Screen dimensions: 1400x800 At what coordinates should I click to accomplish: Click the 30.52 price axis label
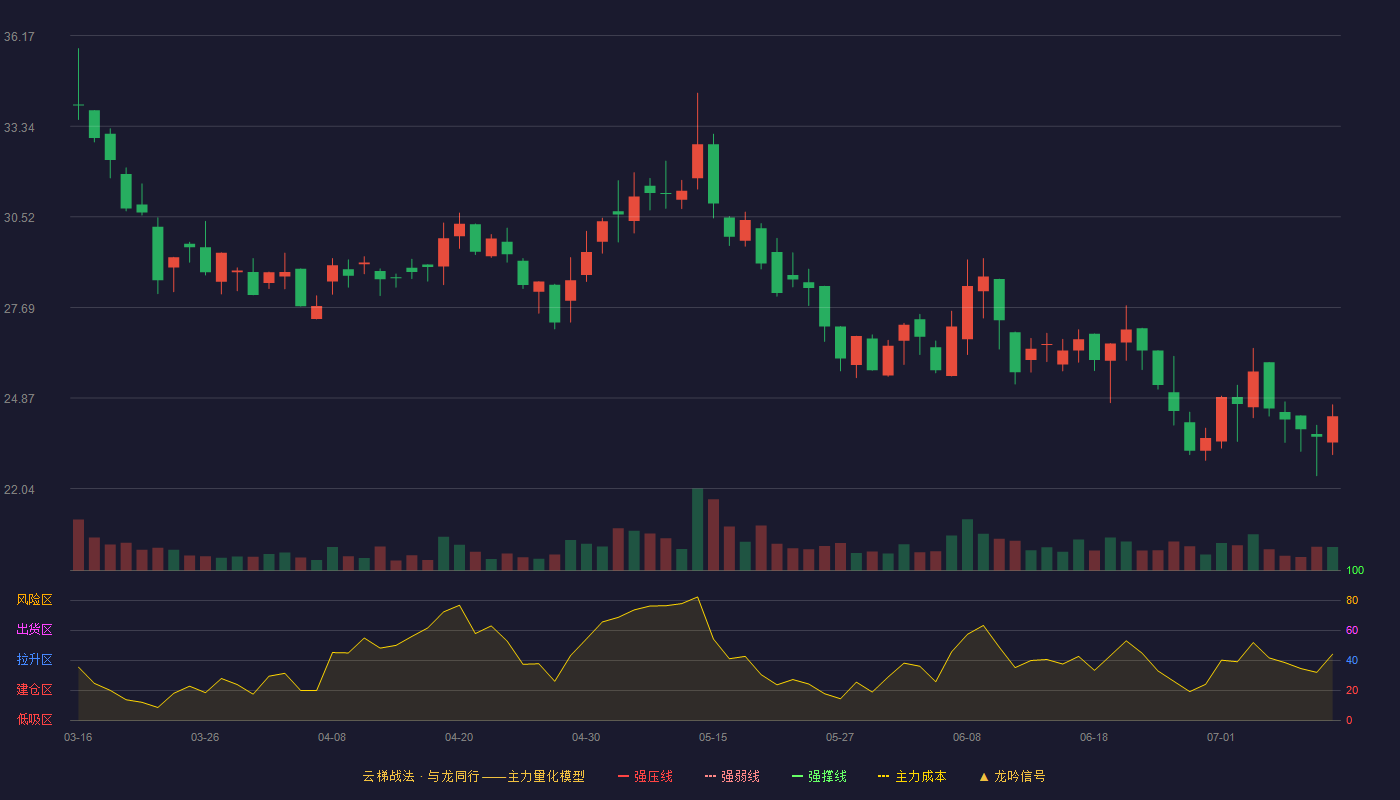19,218
